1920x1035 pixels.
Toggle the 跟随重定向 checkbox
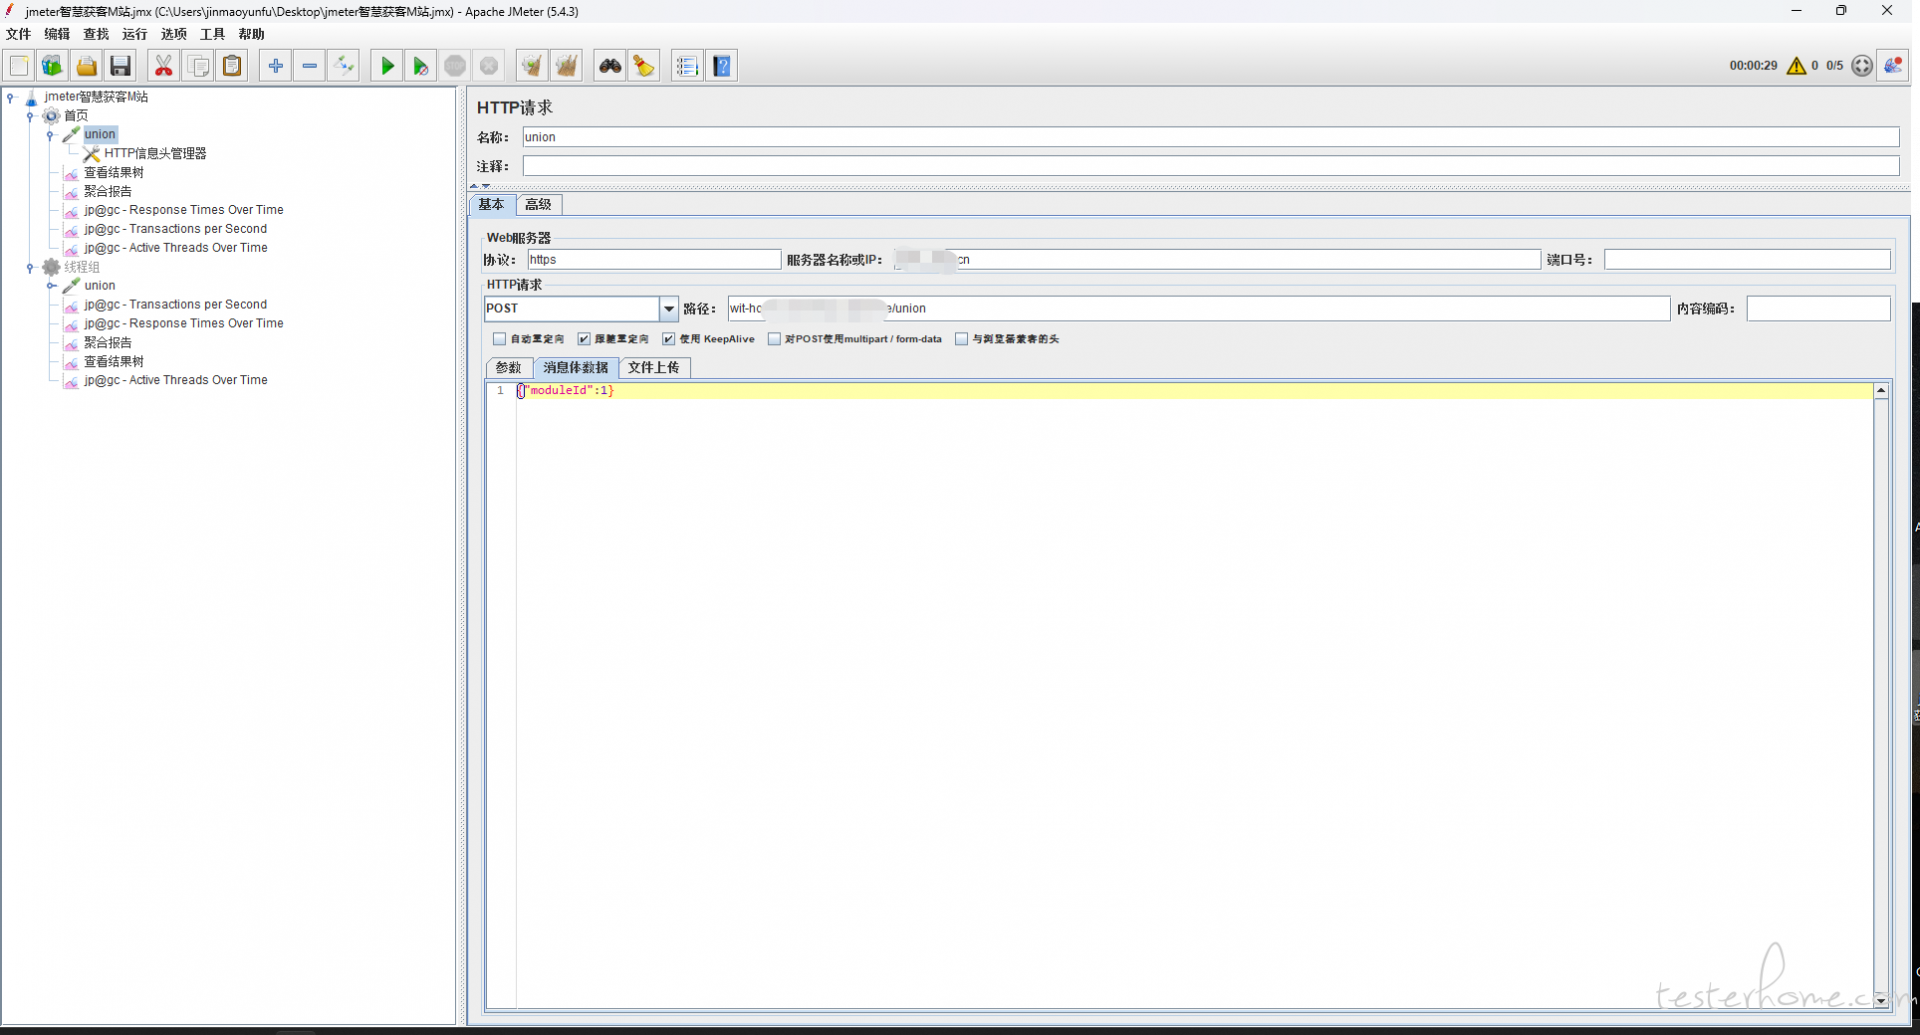[584, 339]
